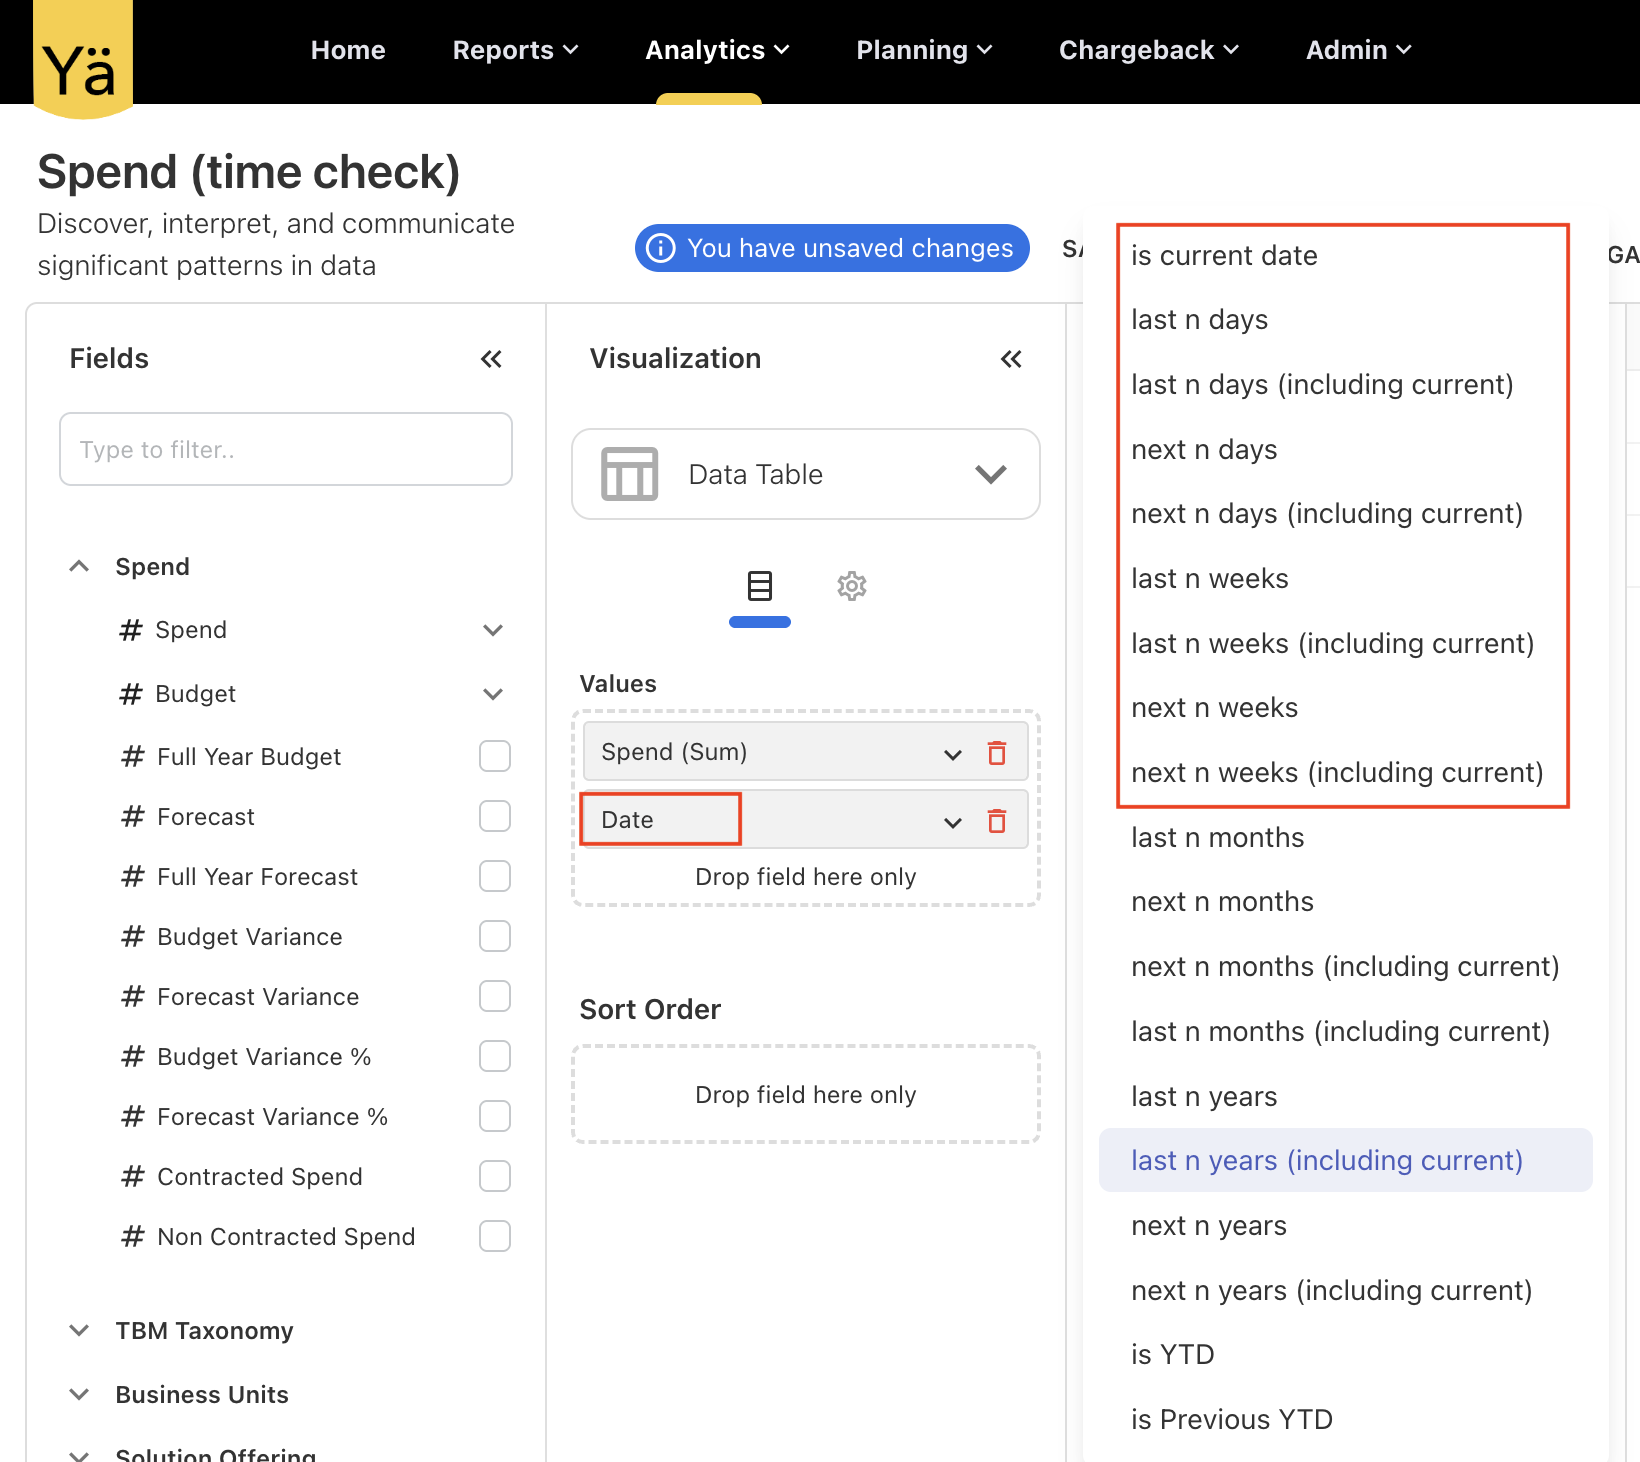Collapse the Visualization panel with double chevron

(x=1011, y=359)
